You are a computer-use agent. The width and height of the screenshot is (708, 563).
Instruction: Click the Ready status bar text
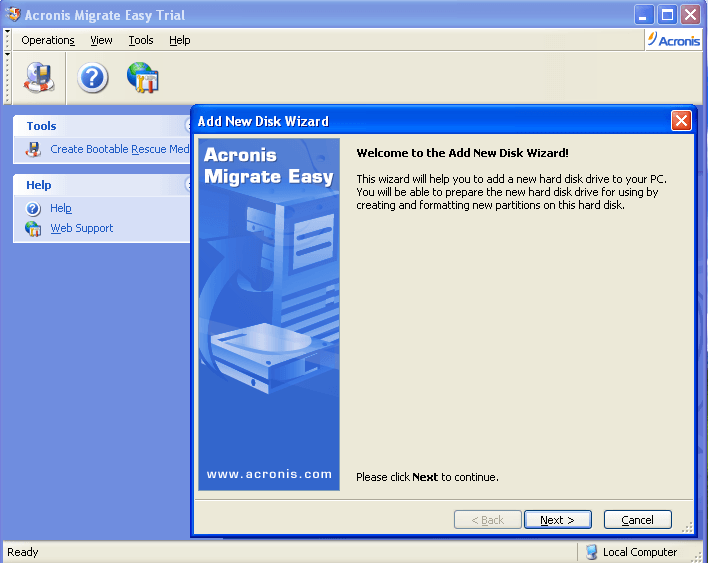coord(23,552)
